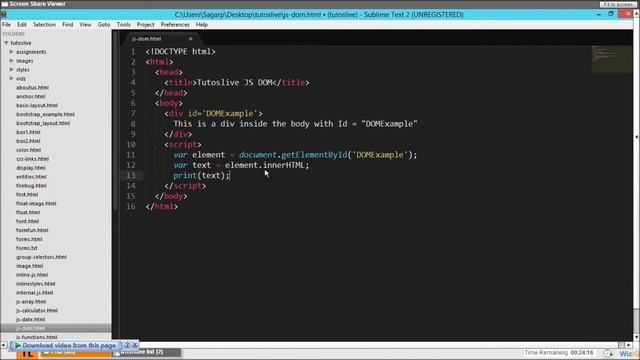
Task: Open font.html in sidebar
Action: (27, 221)
